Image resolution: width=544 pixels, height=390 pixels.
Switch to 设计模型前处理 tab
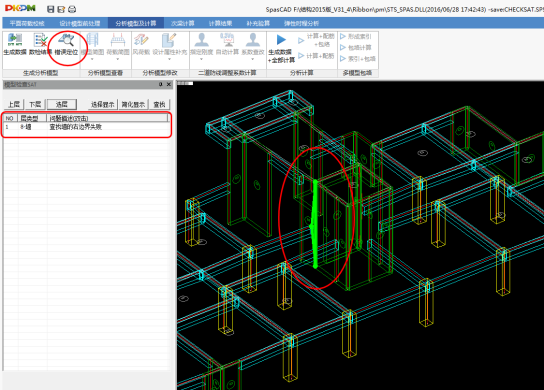[80, 23]
